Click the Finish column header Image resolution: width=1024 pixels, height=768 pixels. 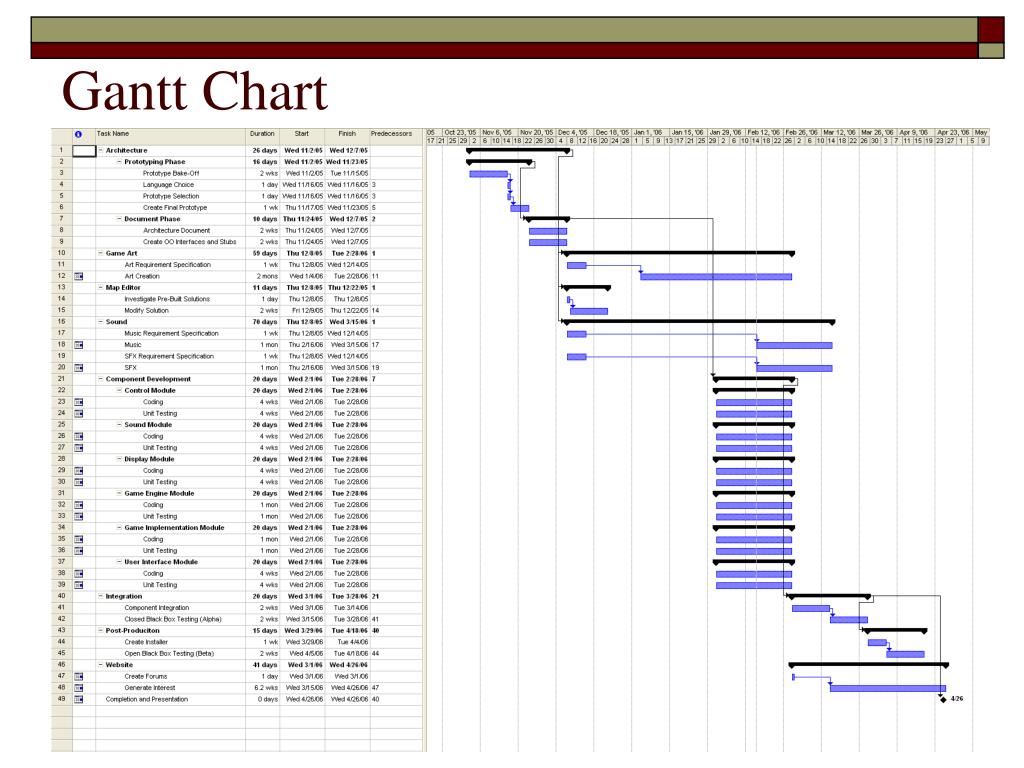coord(347,136)
